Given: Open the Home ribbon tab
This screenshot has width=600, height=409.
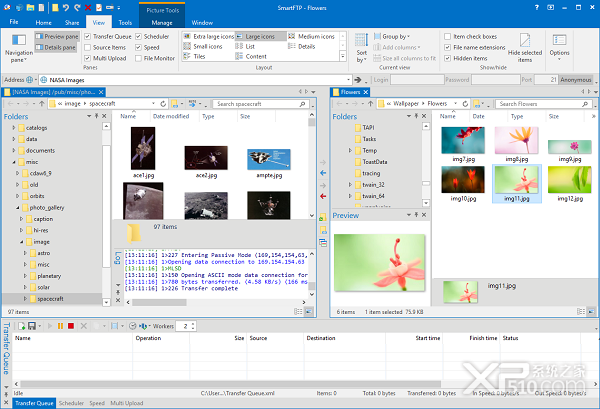Looking at the screenshot, I should pos(43,23).
